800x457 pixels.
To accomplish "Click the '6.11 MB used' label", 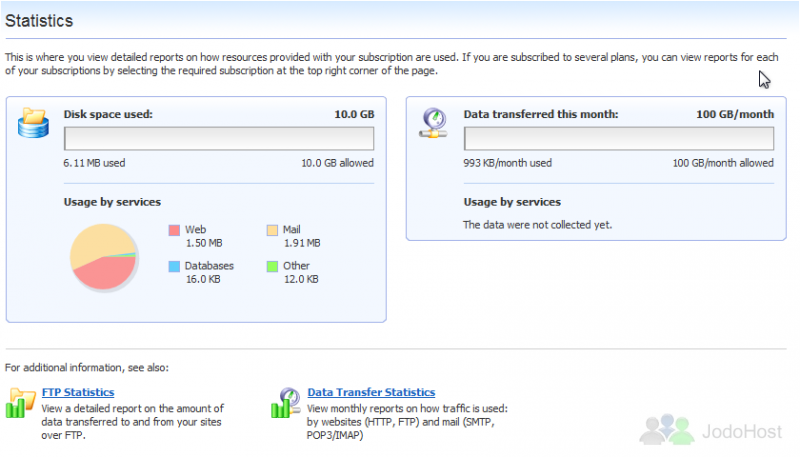I will pos(94,163).
